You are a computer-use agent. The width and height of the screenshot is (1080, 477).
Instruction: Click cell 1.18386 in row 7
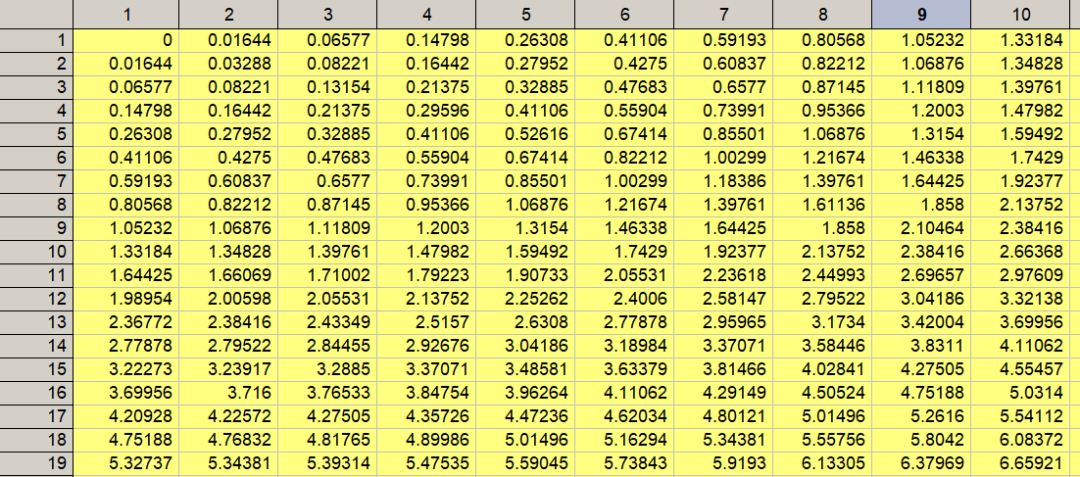(723, 182)
